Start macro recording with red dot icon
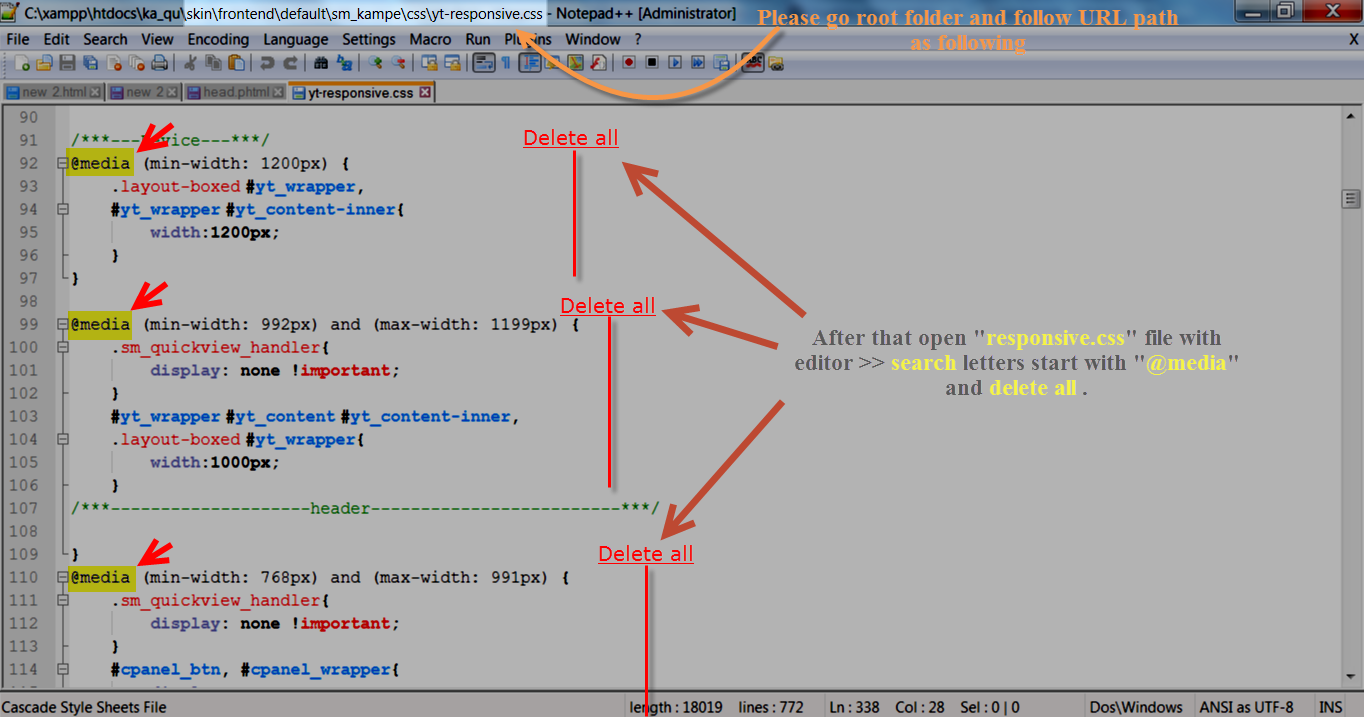The height and width of the screenshot is (717, 1364). [x=629, y=62]
